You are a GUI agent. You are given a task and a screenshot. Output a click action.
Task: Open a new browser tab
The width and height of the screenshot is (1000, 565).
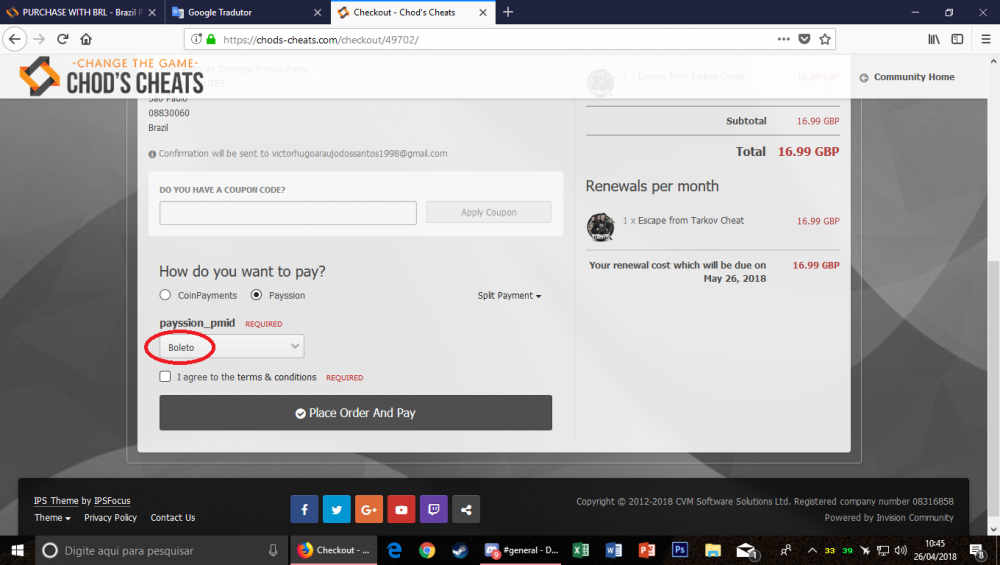tap(508, 12)
